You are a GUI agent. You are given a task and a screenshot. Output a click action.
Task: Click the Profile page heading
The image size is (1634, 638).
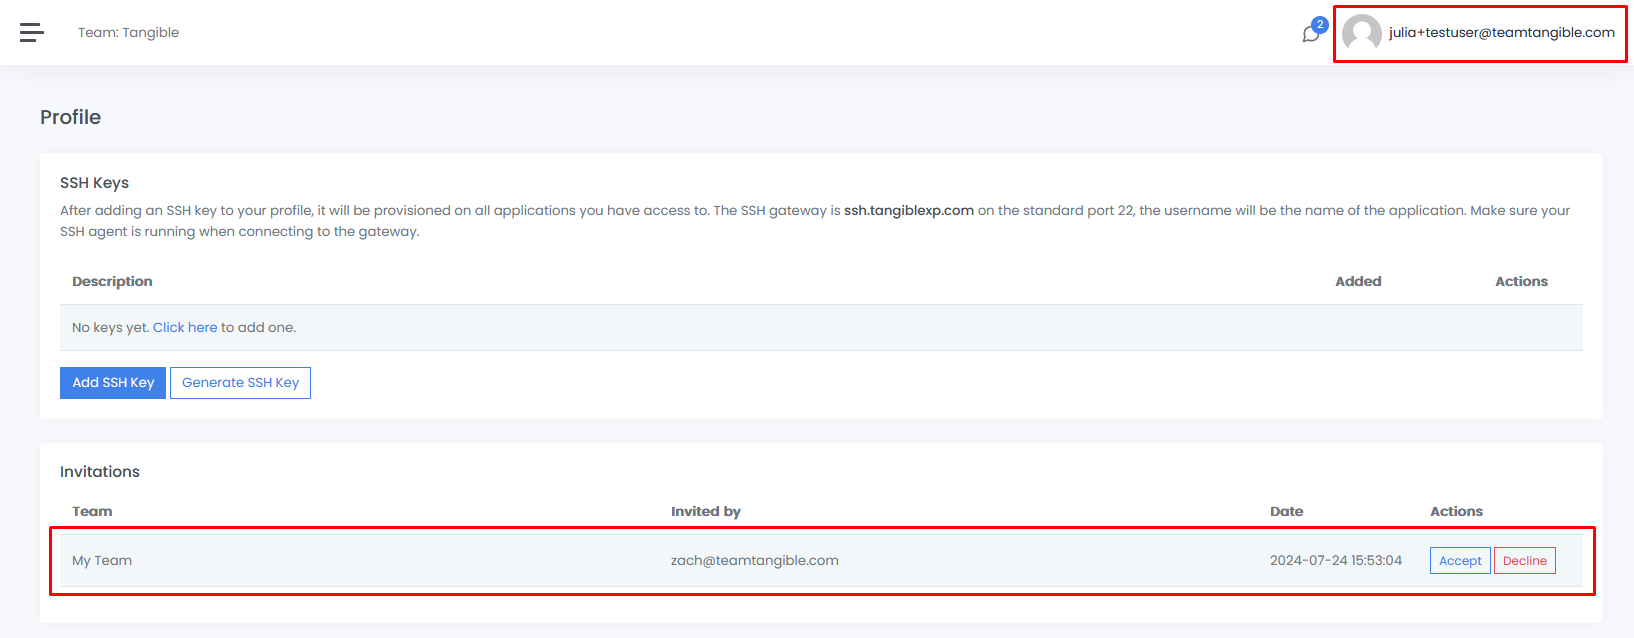70,117
